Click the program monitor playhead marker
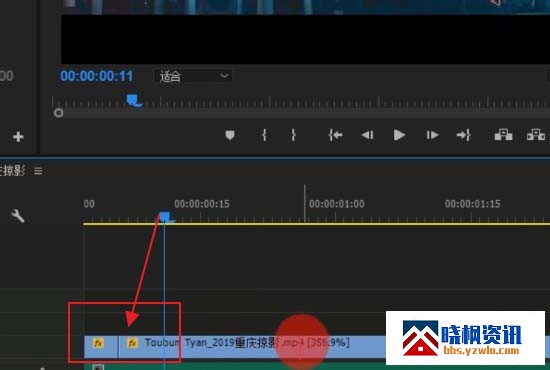The image size is (550, 370). point(134,101)
